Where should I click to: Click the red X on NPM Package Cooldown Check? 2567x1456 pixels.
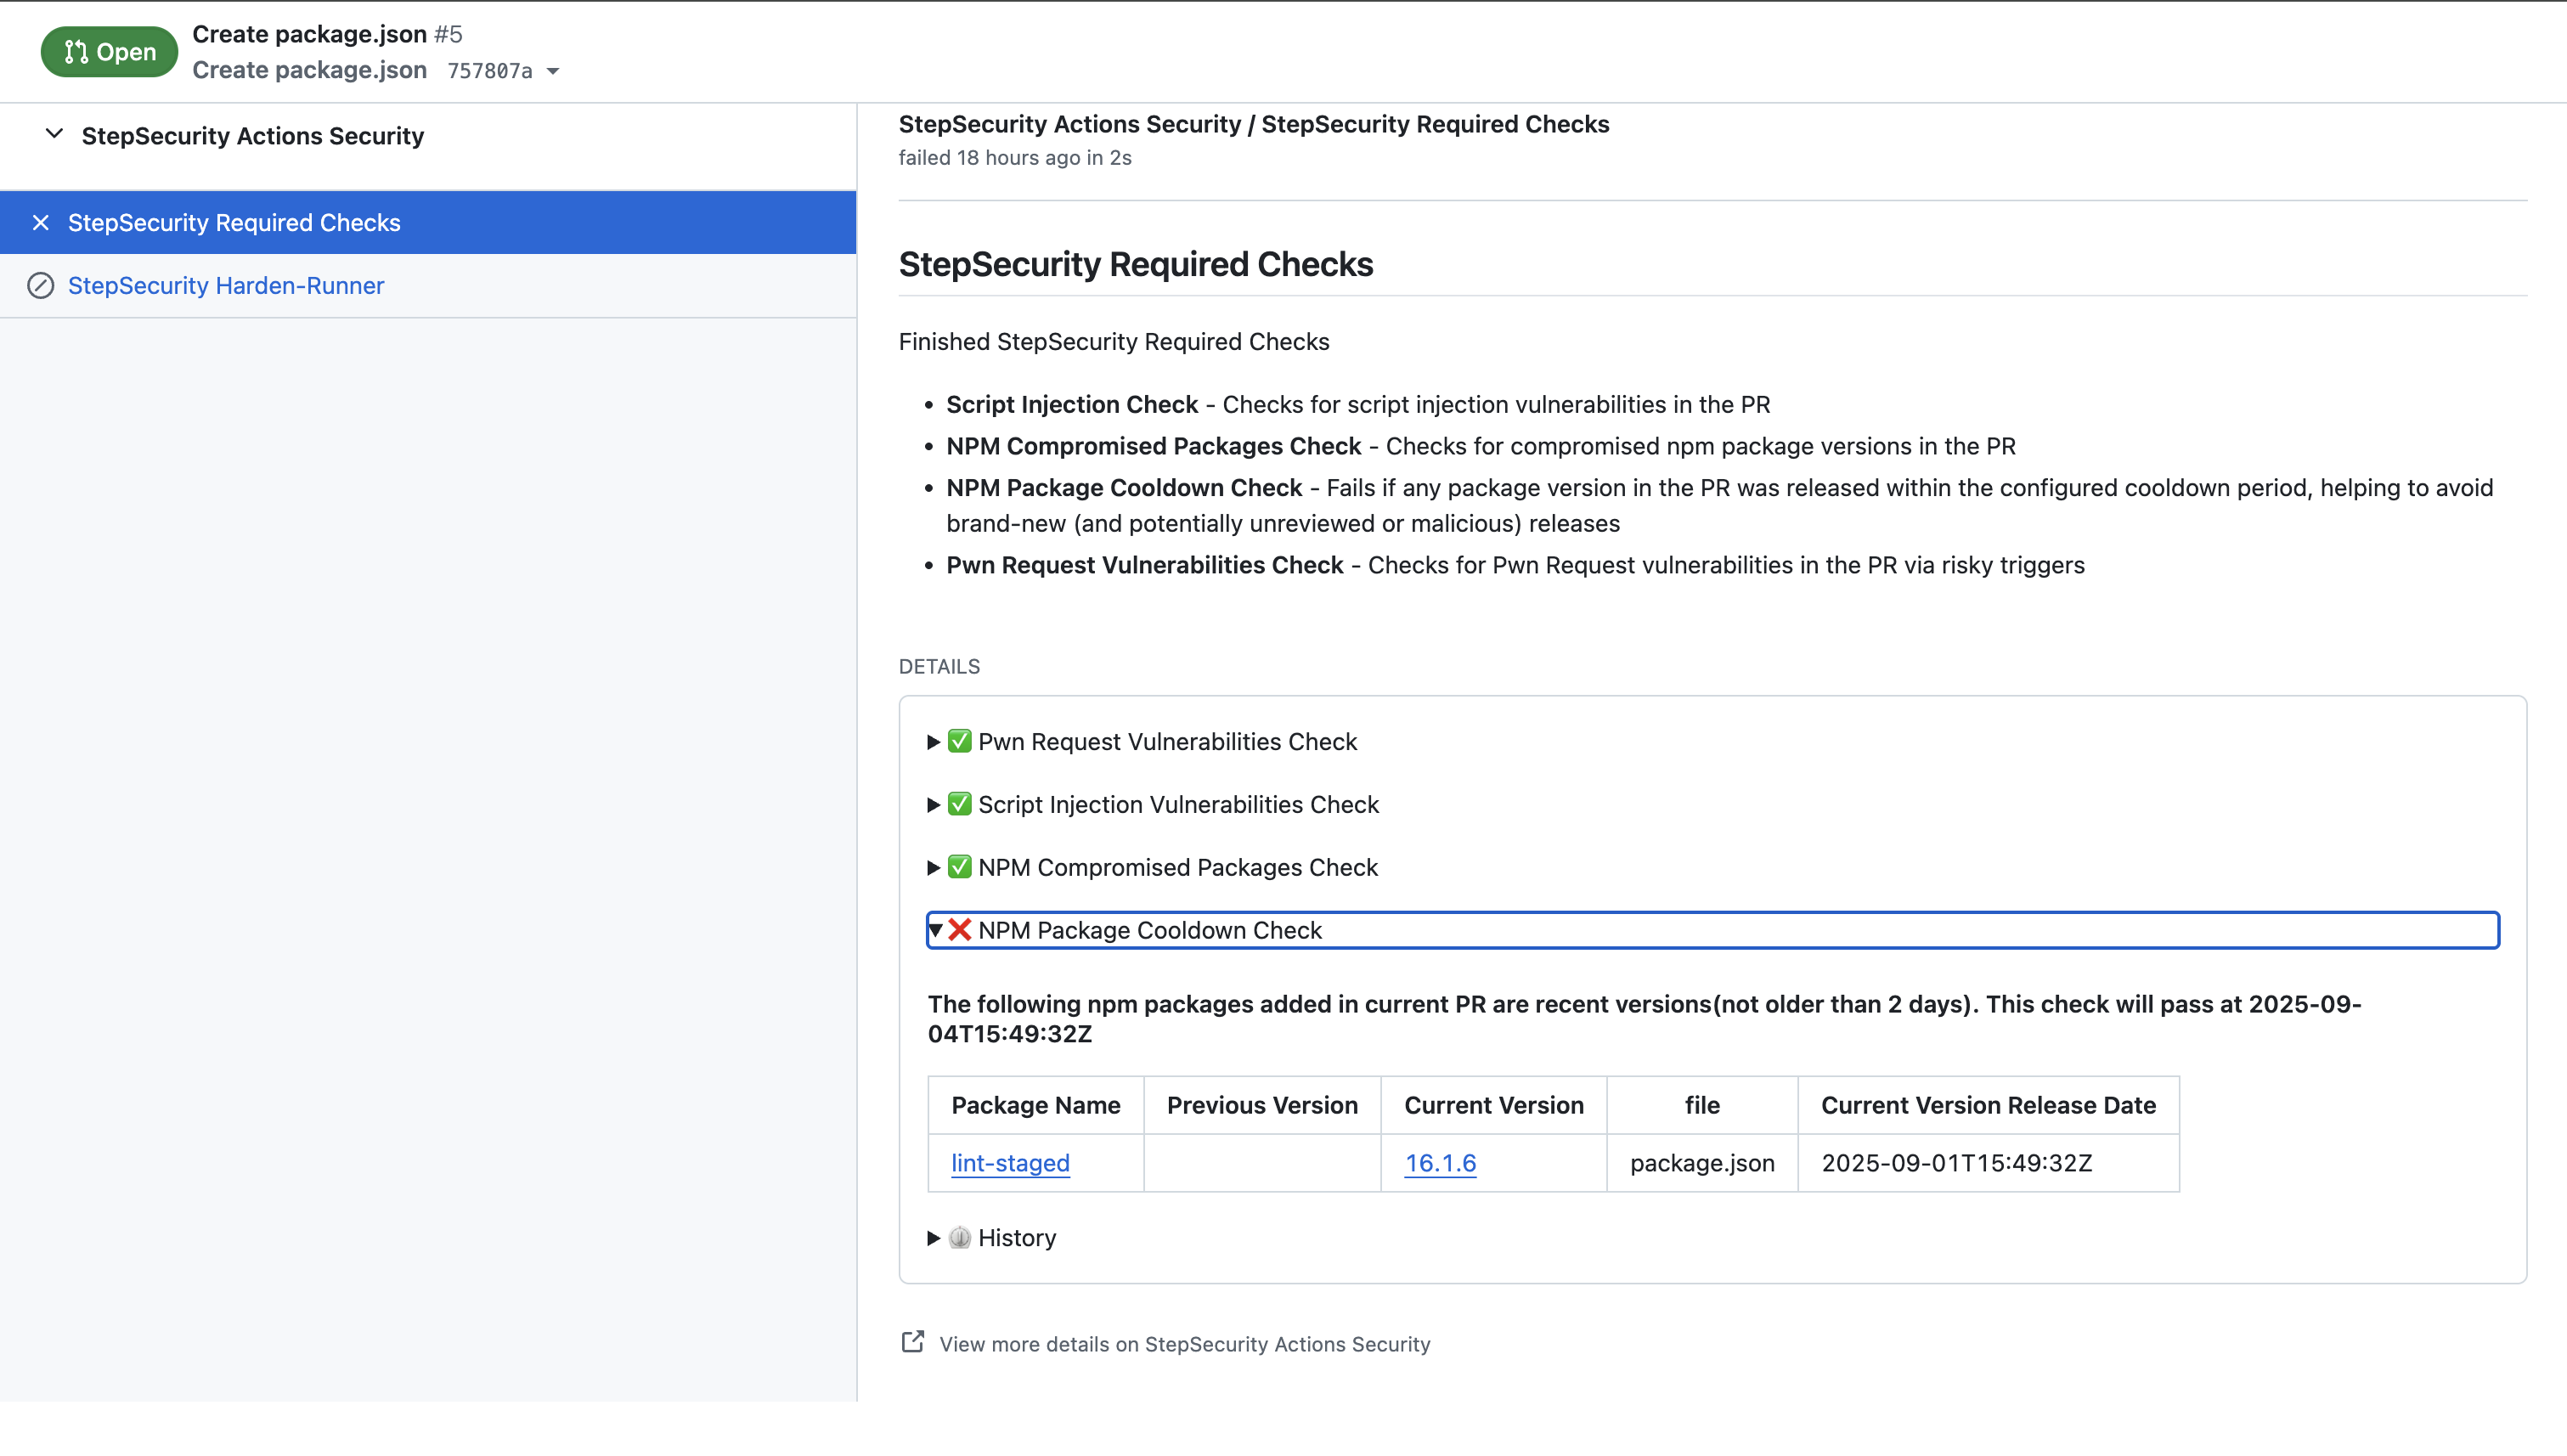[x=960, y=930]
